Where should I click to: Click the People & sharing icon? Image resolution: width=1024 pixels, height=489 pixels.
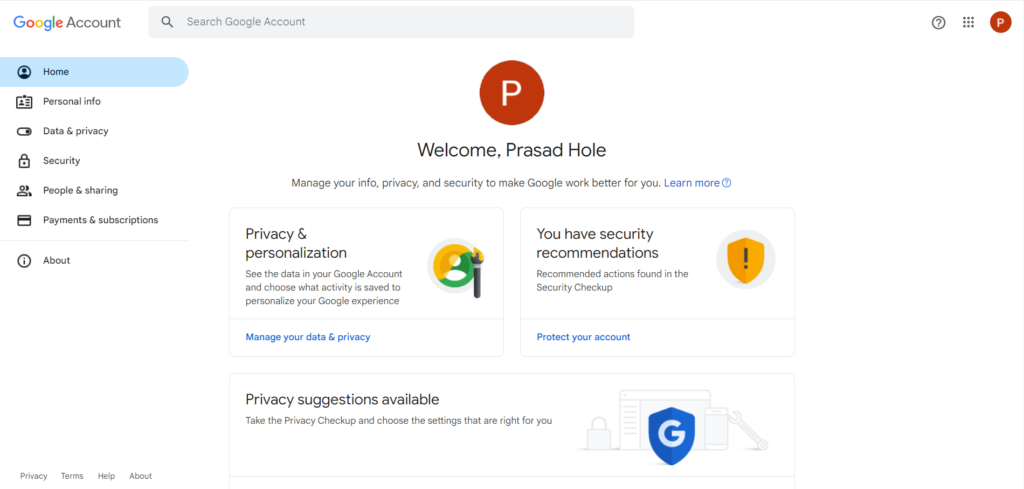tap(24, 191)
